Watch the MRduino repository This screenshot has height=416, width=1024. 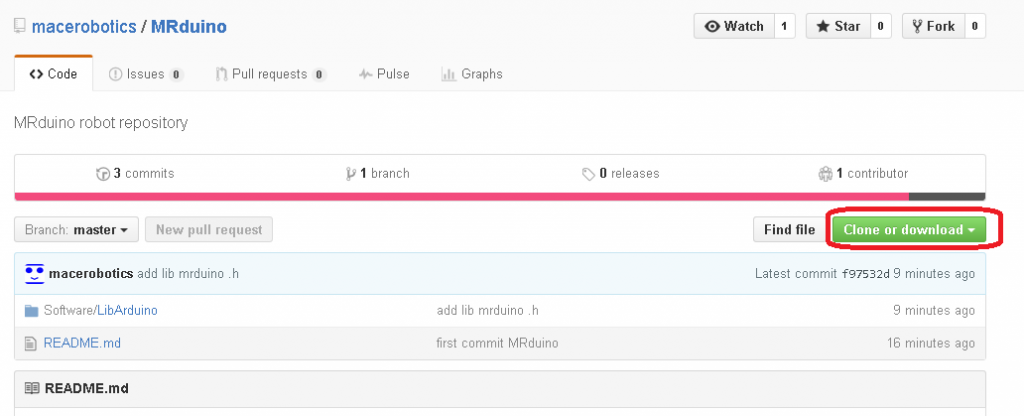click(735, 26)
